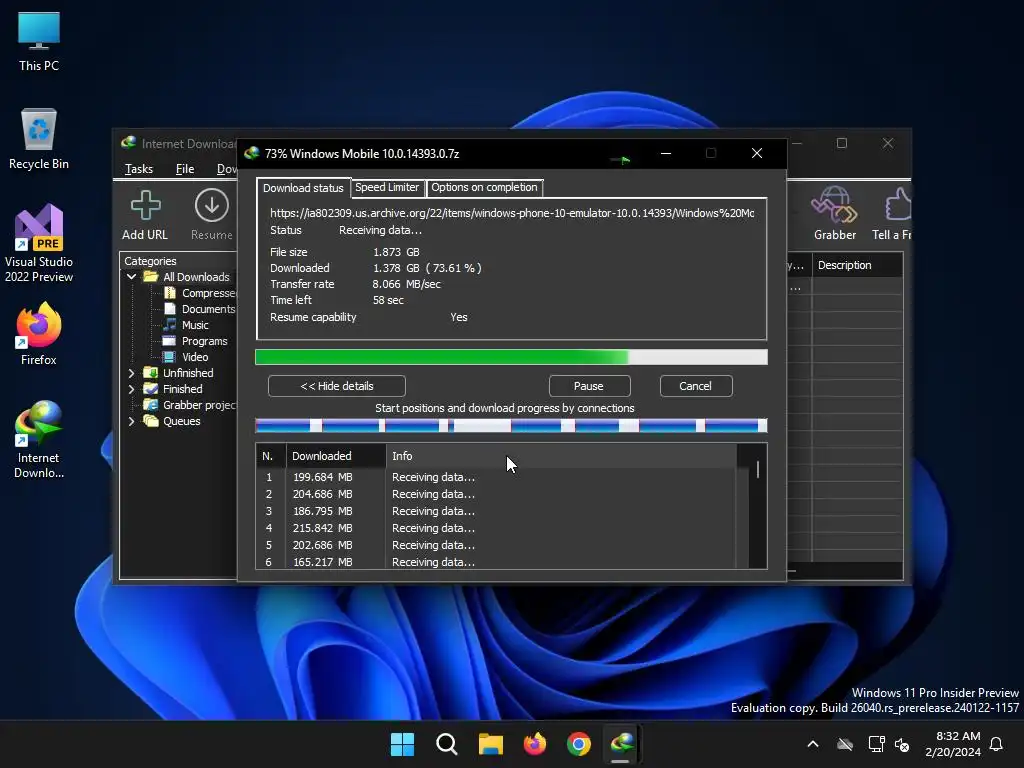Open the clock and date flyout
Image resolution: width=1024 pixels, height=768 pixels.
point(953,744)
